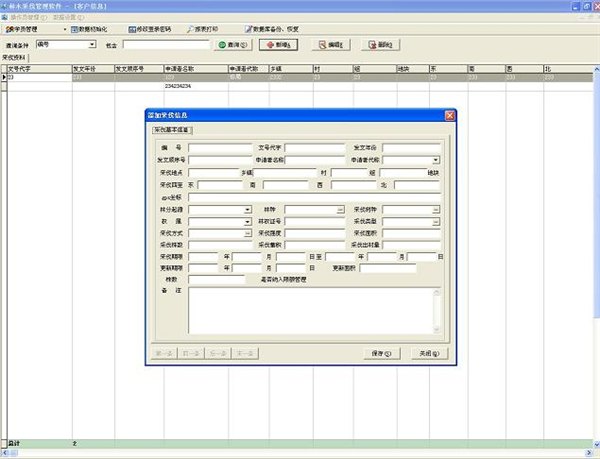Open 数据设置 menu
The height and width of the screenshot is (459, 600).
click(68, 17)
